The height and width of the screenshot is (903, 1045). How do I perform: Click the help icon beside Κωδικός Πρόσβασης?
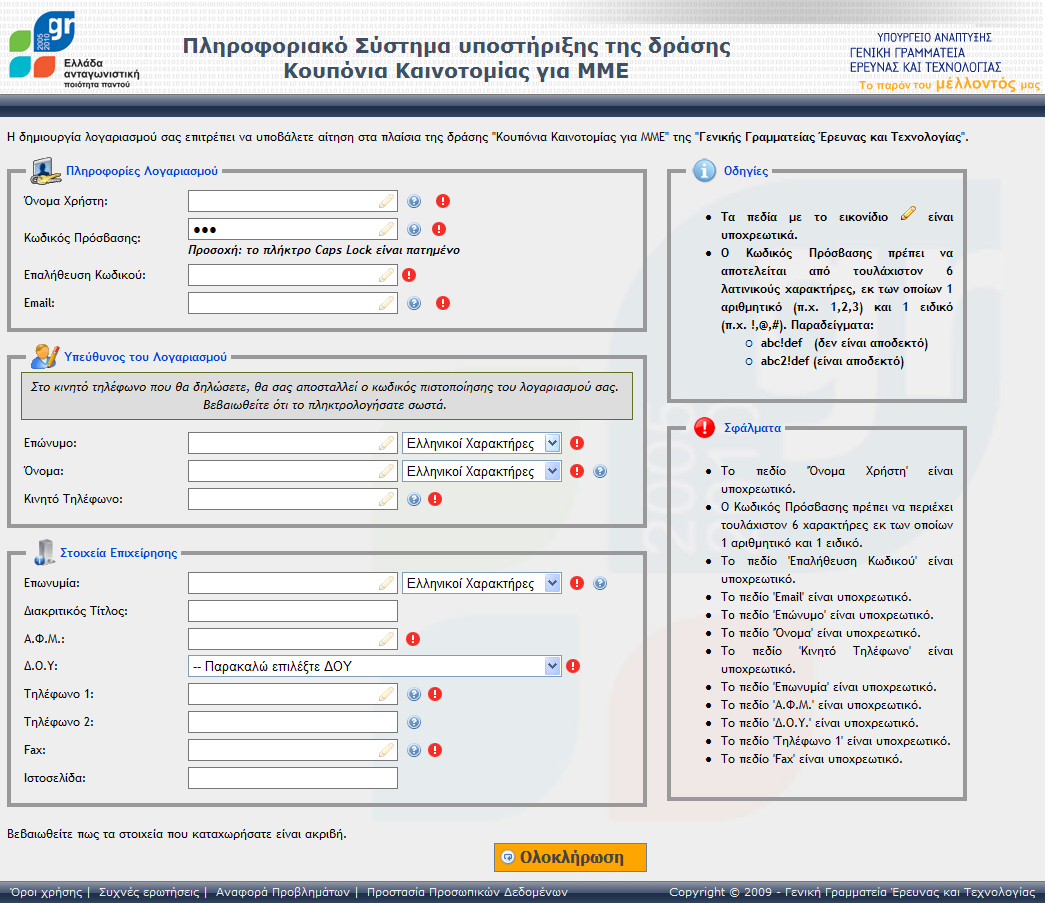click(x=414, y=229)
